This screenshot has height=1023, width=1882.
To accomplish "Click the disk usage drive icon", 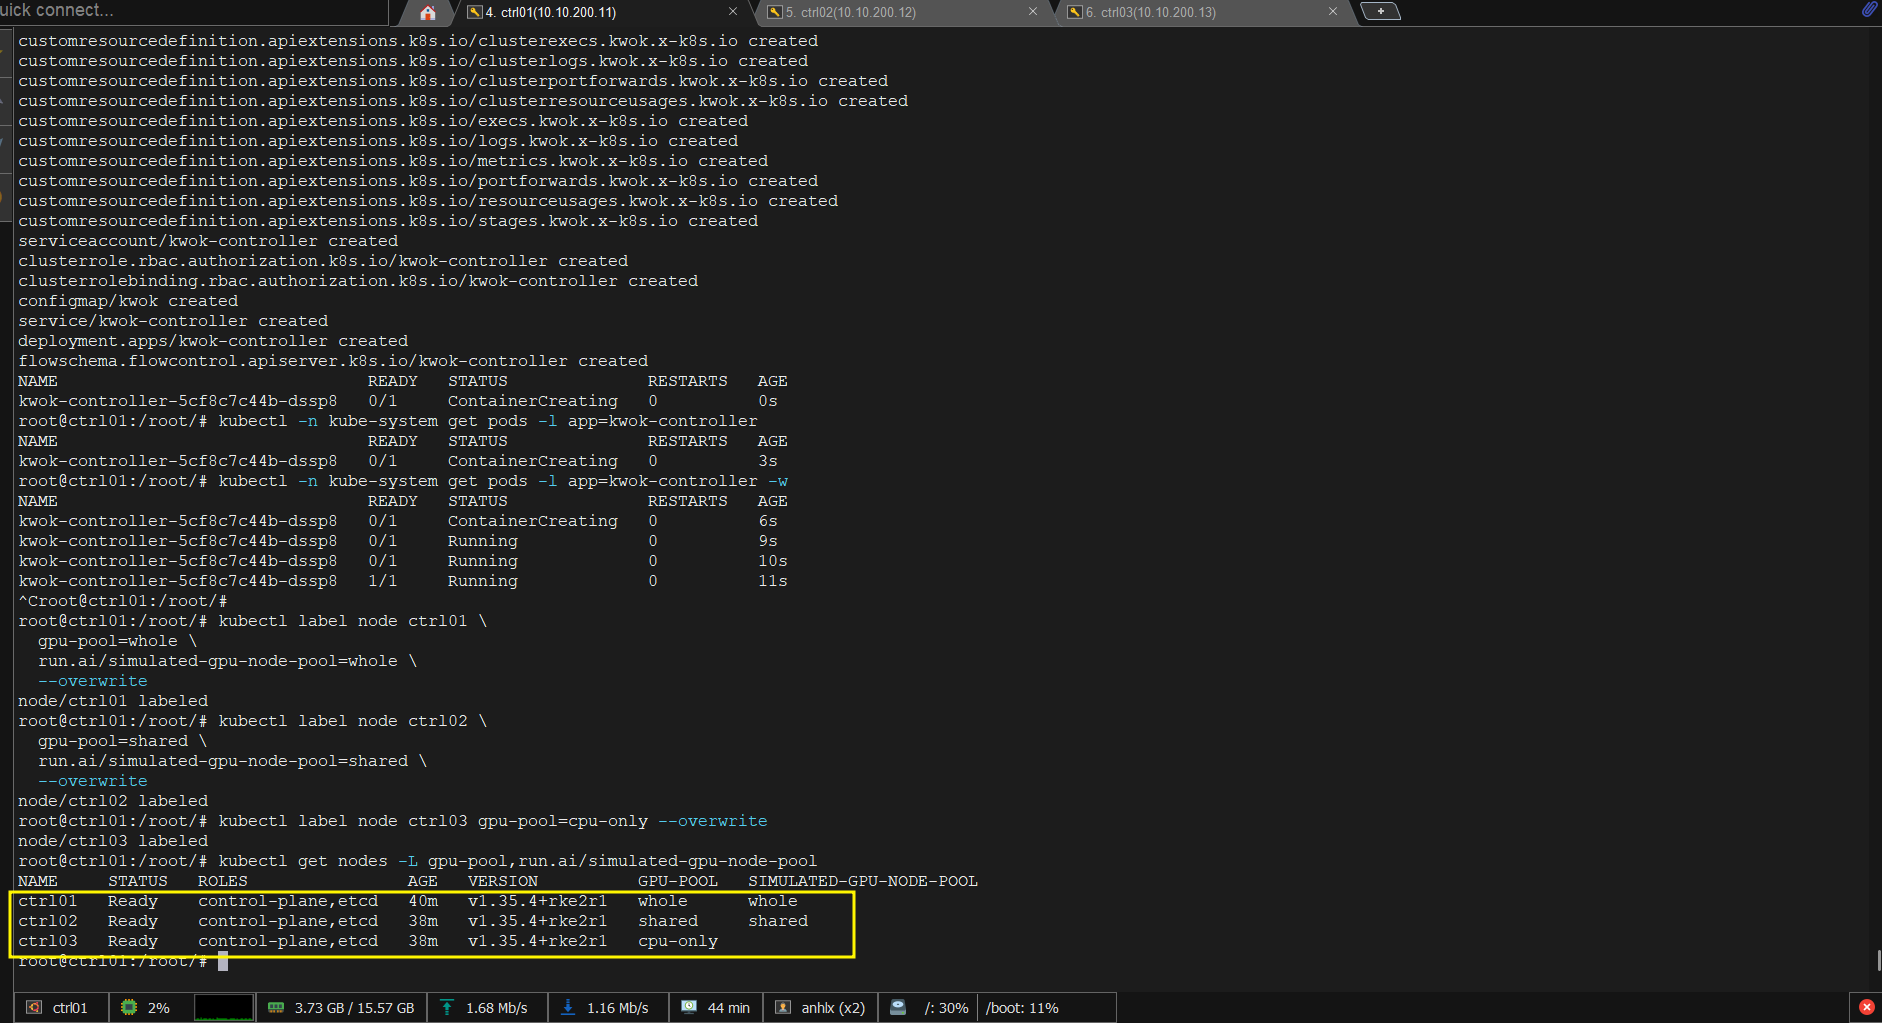I will pos(898,1007).
